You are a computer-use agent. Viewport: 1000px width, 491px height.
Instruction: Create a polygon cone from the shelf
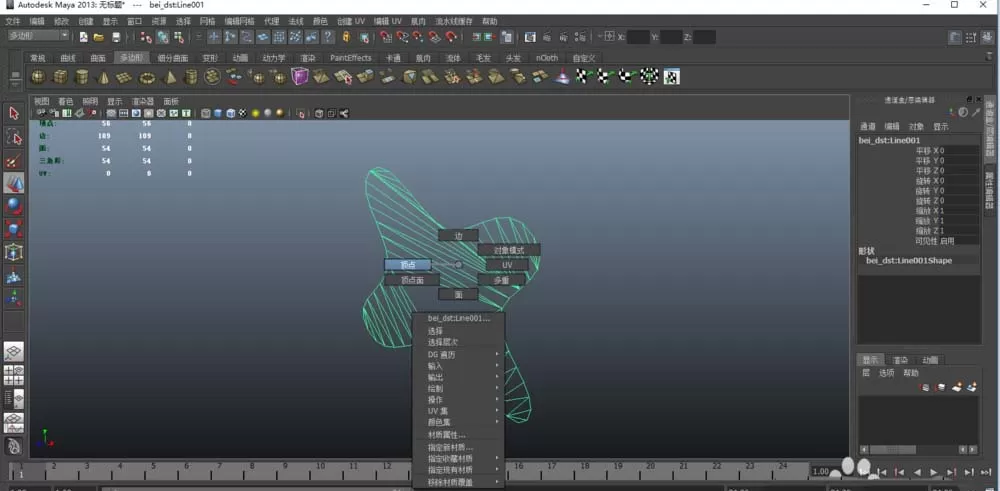click(103, 77)
